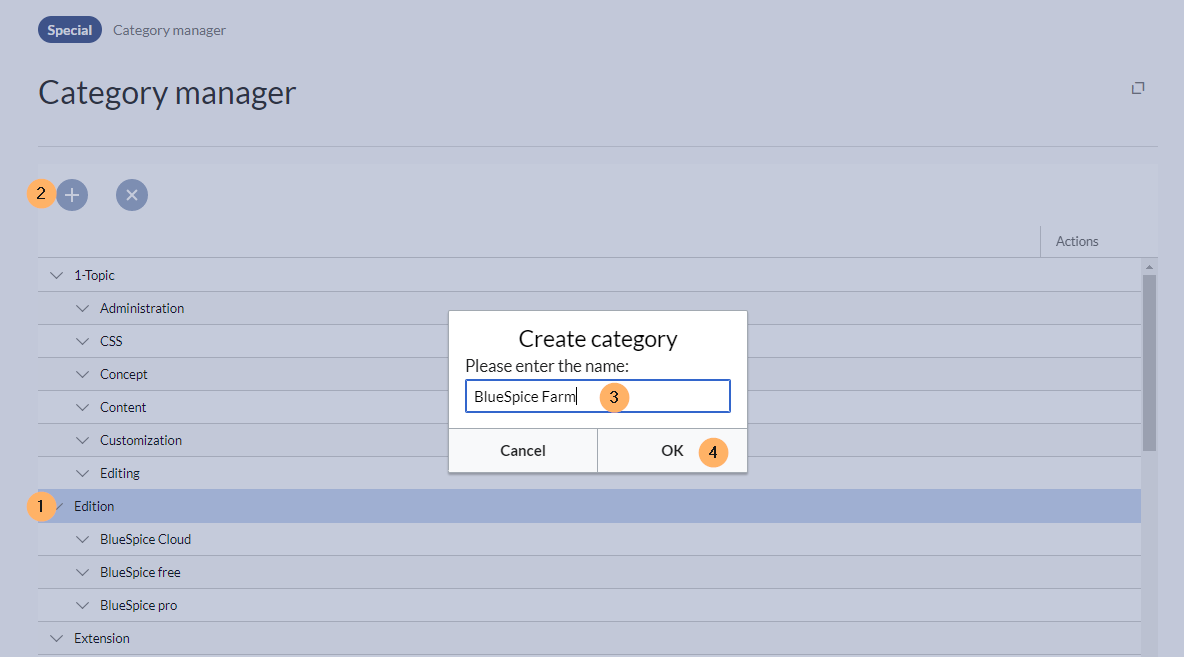1184x657 pixels.
Task: Select the Content tree item
Action: coord(123,407)
